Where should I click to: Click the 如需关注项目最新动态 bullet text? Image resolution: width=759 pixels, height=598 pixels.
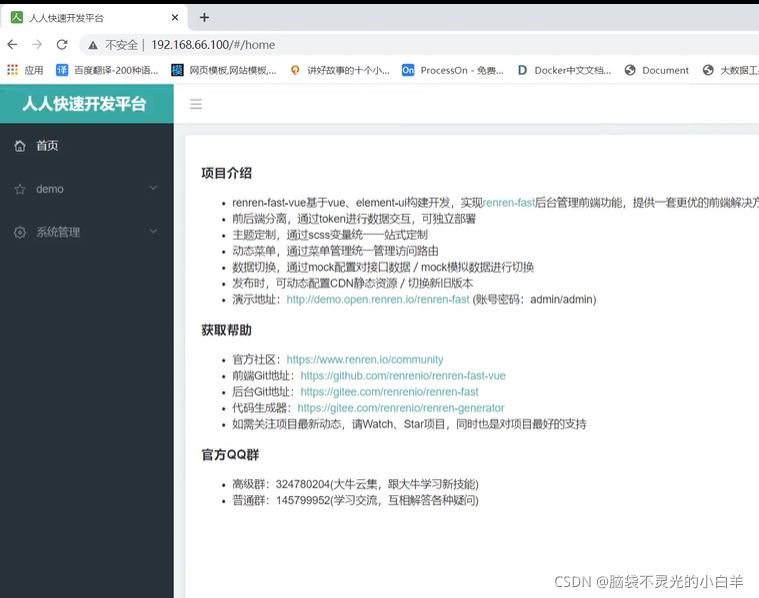pos(409,424)
